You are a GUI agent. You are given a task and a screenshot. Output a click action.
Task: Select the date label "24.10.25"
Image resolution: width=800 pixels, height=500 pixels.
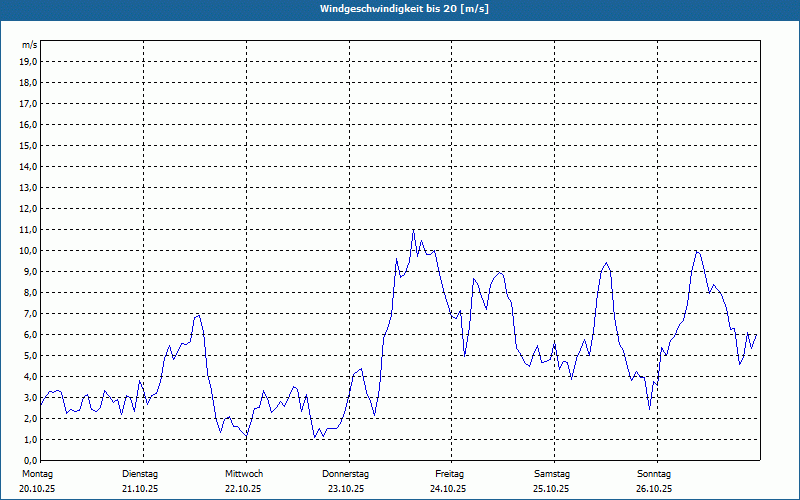[449, 489]
